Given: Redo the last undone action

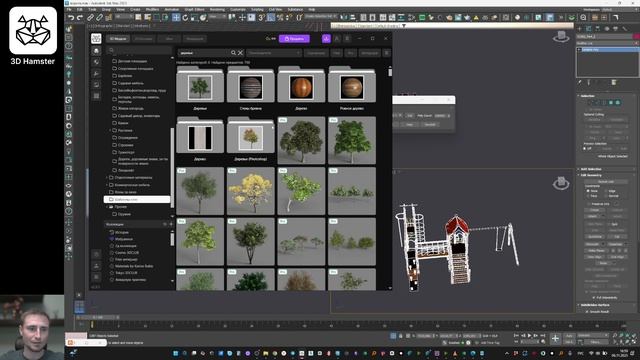Looking at the screenshot, I should [x=80, y=17].
